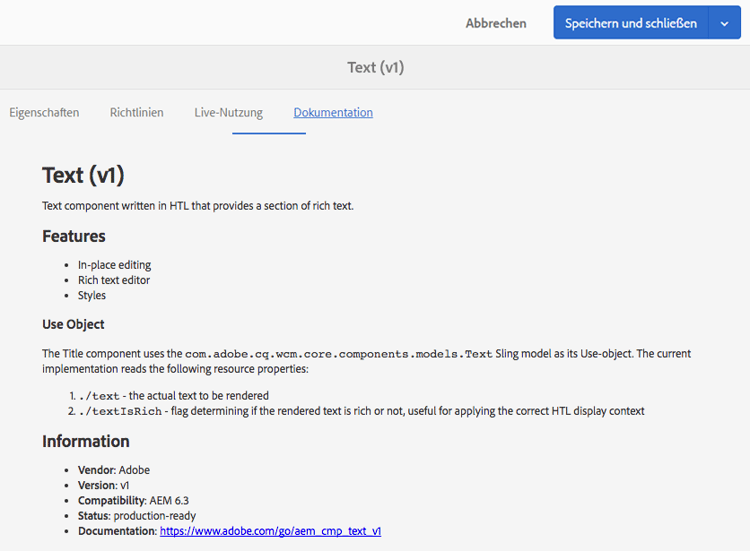Image resolution: width=750 pixels, height=551 pixels.
Task: Expand the save options dropdown chevron
Action: pos(724,22)
